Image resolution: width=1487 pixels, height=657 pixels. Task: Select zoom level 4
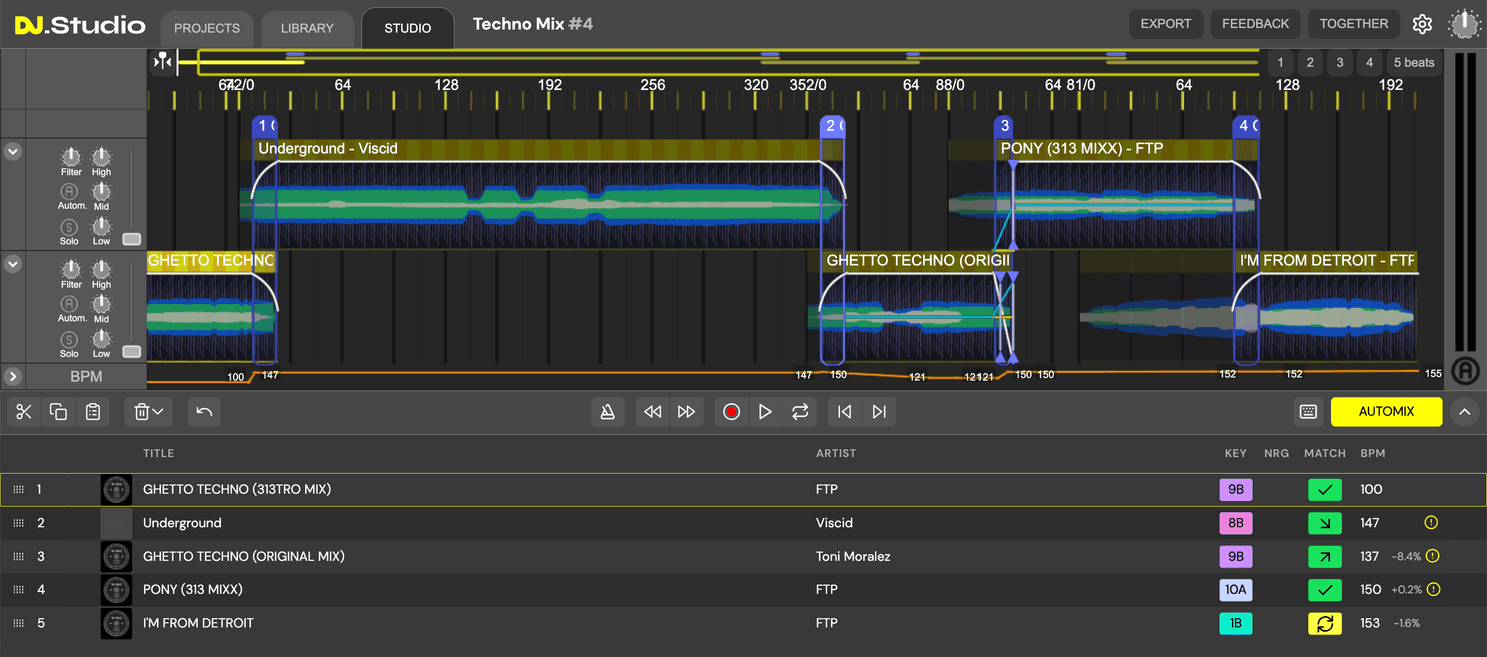pyautogui.click(x=1369, y=62)
